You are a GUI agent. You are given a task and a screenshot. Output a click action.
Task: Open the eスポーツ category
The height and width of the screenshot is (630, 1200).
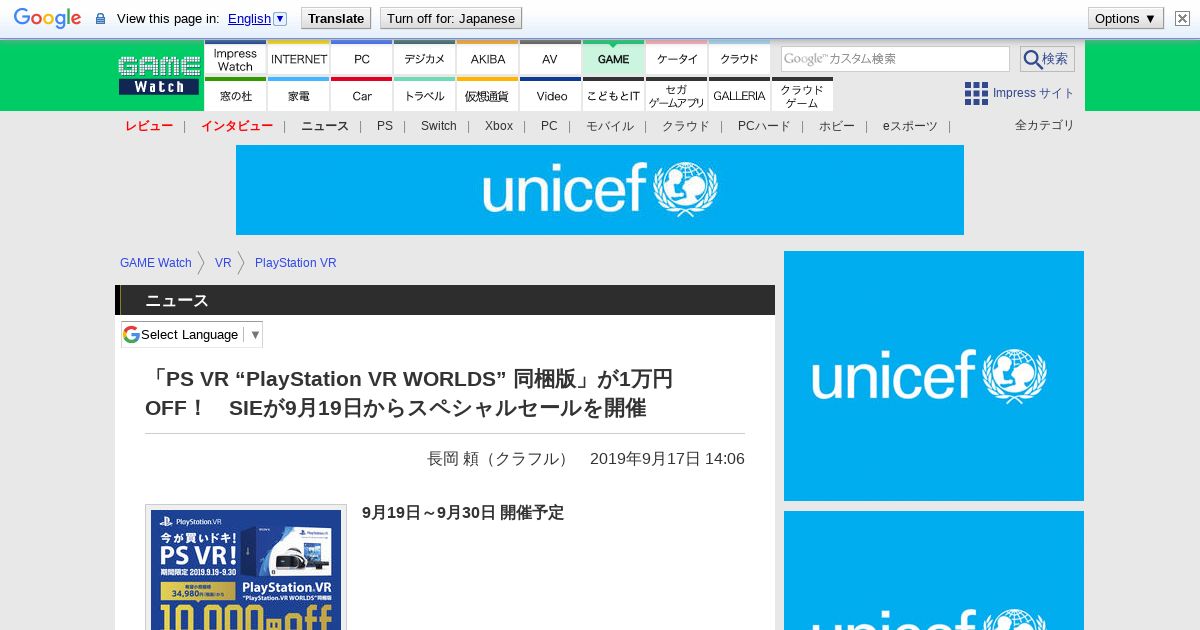pos(910,126)
